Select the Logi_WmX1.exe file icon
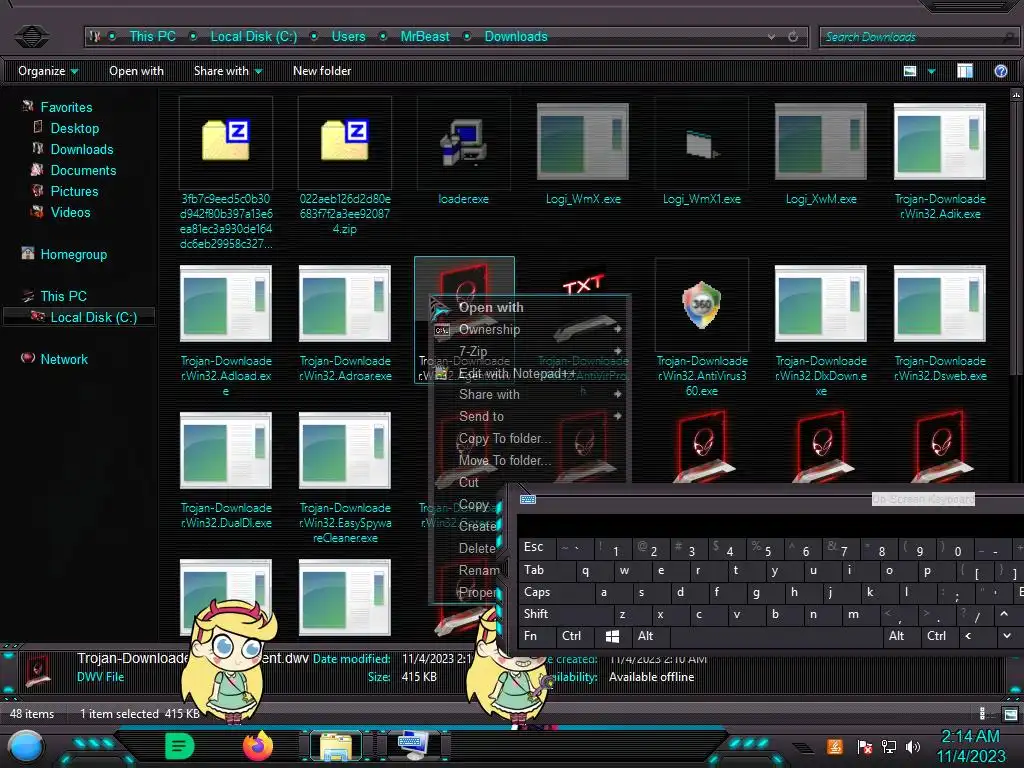Screen dimensions: 1024x768 coord(702,143)
